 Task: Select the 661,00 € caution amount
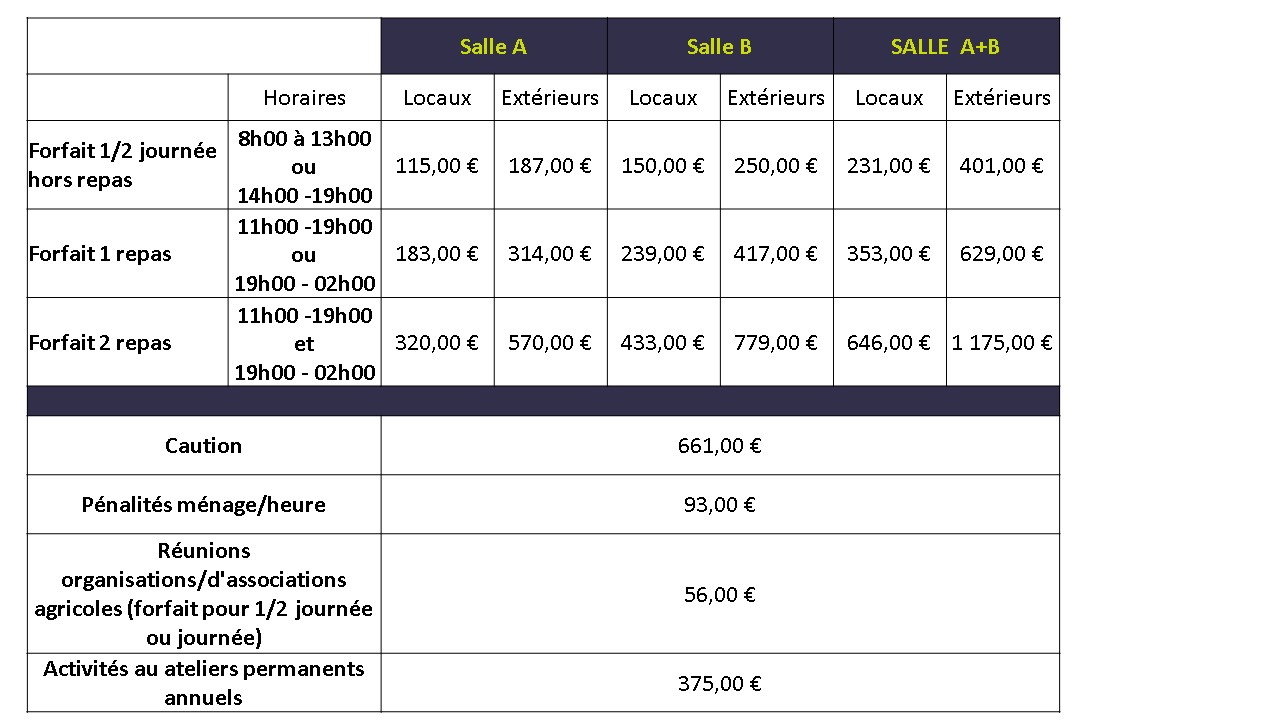tap(719, 446)
